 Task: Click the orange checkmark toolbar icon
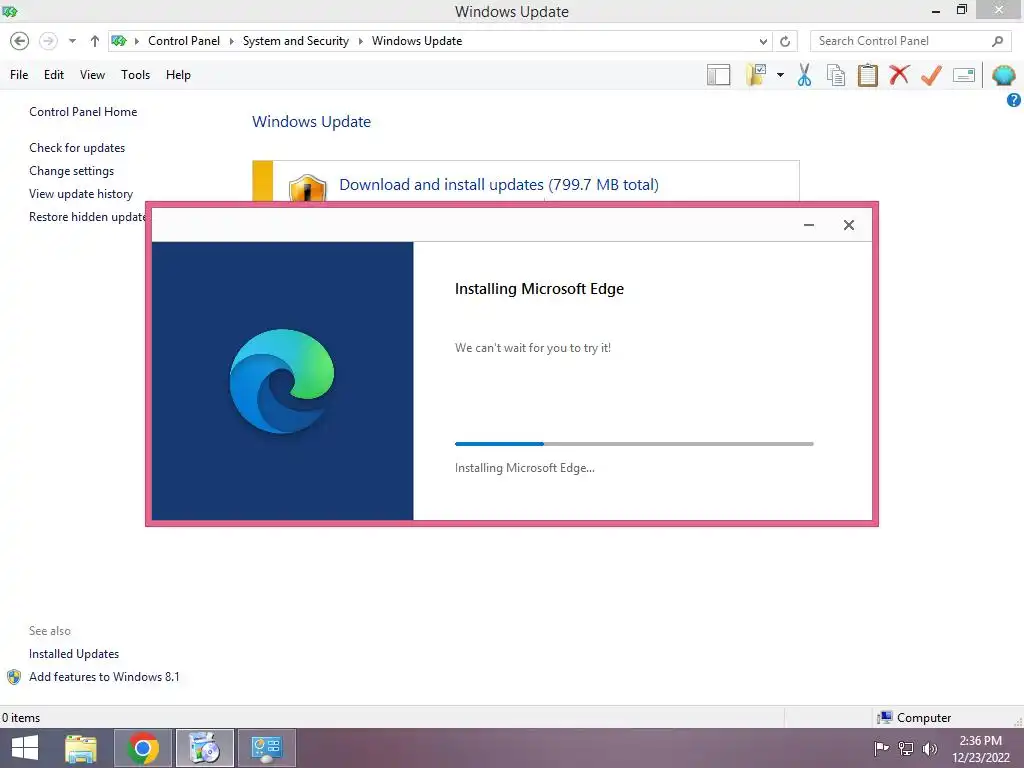coord(931,75)
